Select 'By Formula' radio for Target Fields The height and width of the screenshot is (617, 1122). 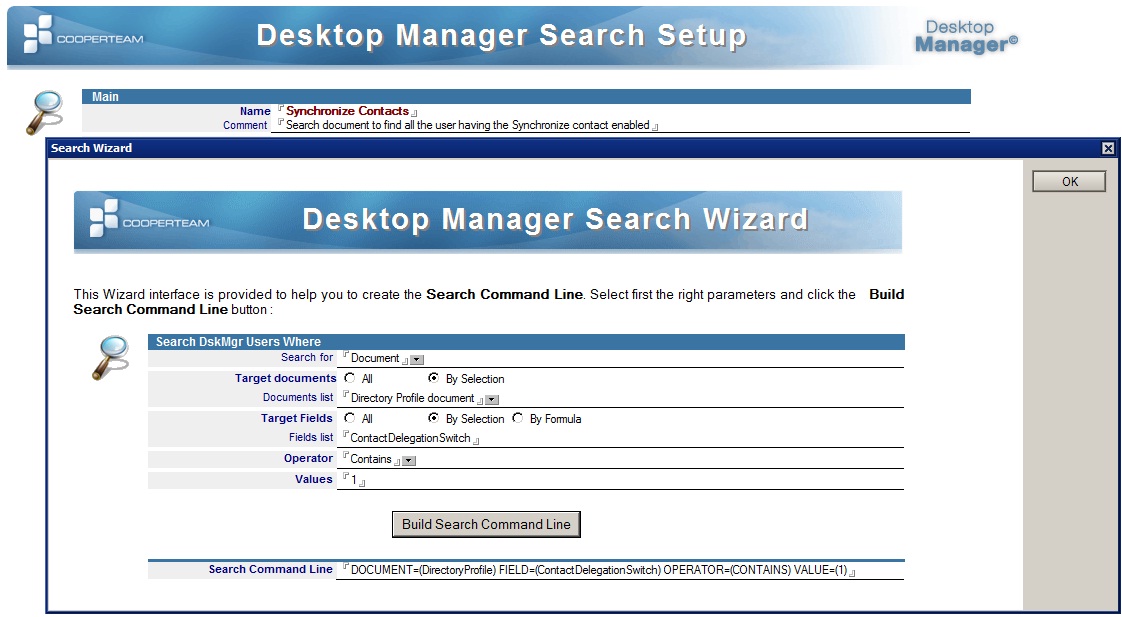click(517, 418)
